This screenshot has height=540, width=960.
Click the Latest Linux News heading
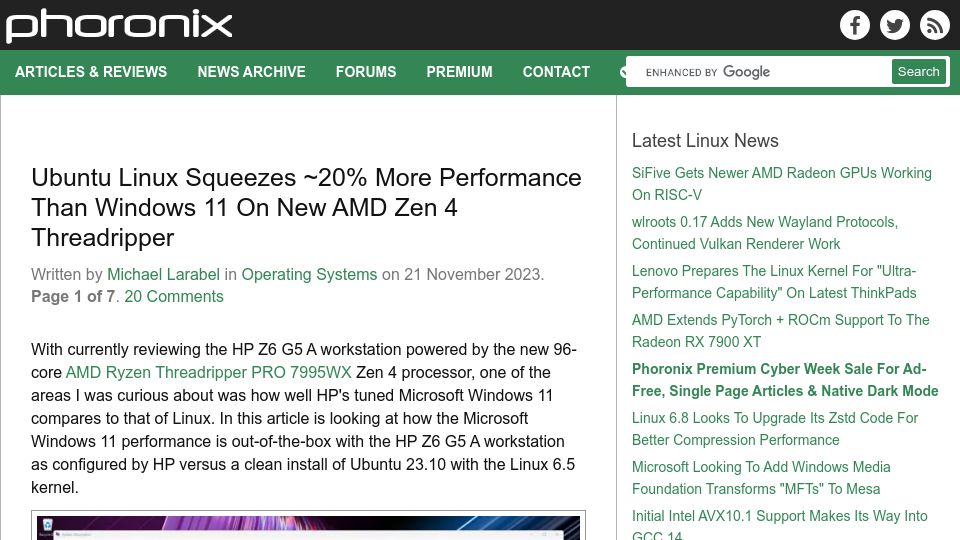coord(705,140)
